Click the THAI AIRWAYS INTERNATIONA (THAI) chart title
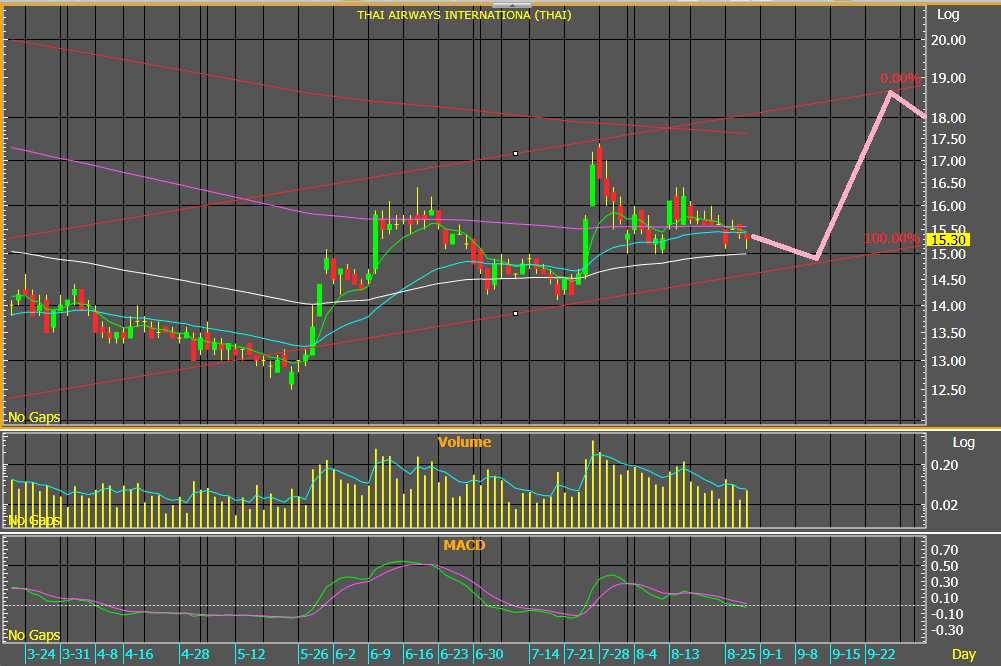1001x666 pixels. [464, 15]
